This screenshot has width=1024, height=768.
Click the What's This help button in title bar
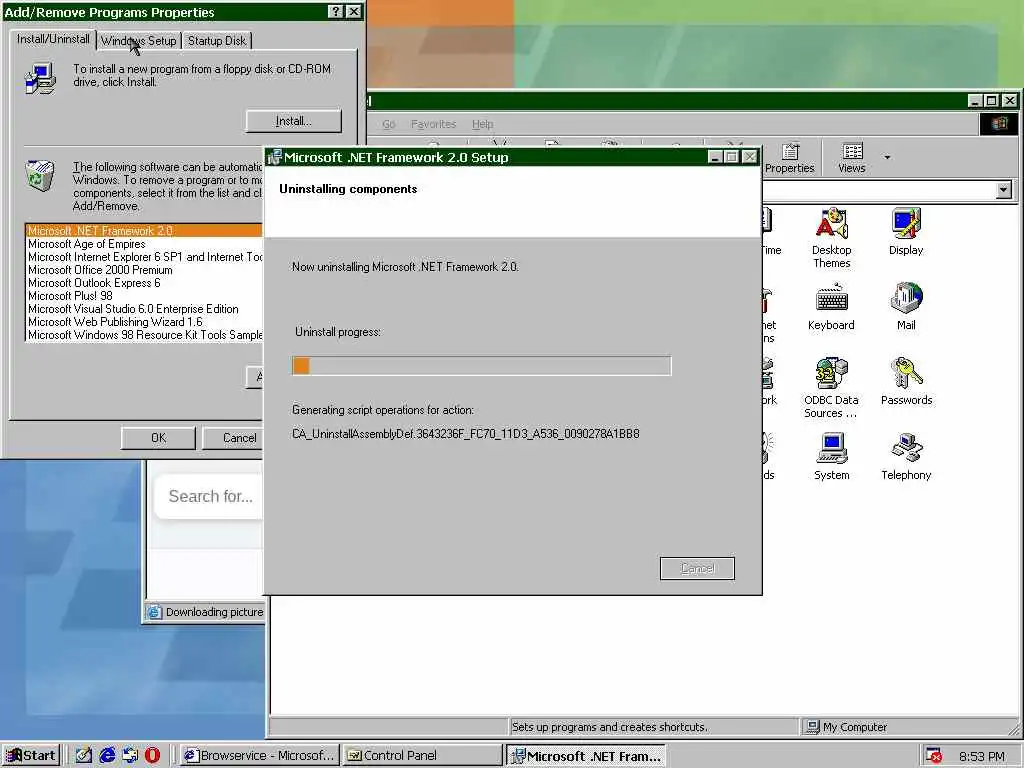coord(335,12)
